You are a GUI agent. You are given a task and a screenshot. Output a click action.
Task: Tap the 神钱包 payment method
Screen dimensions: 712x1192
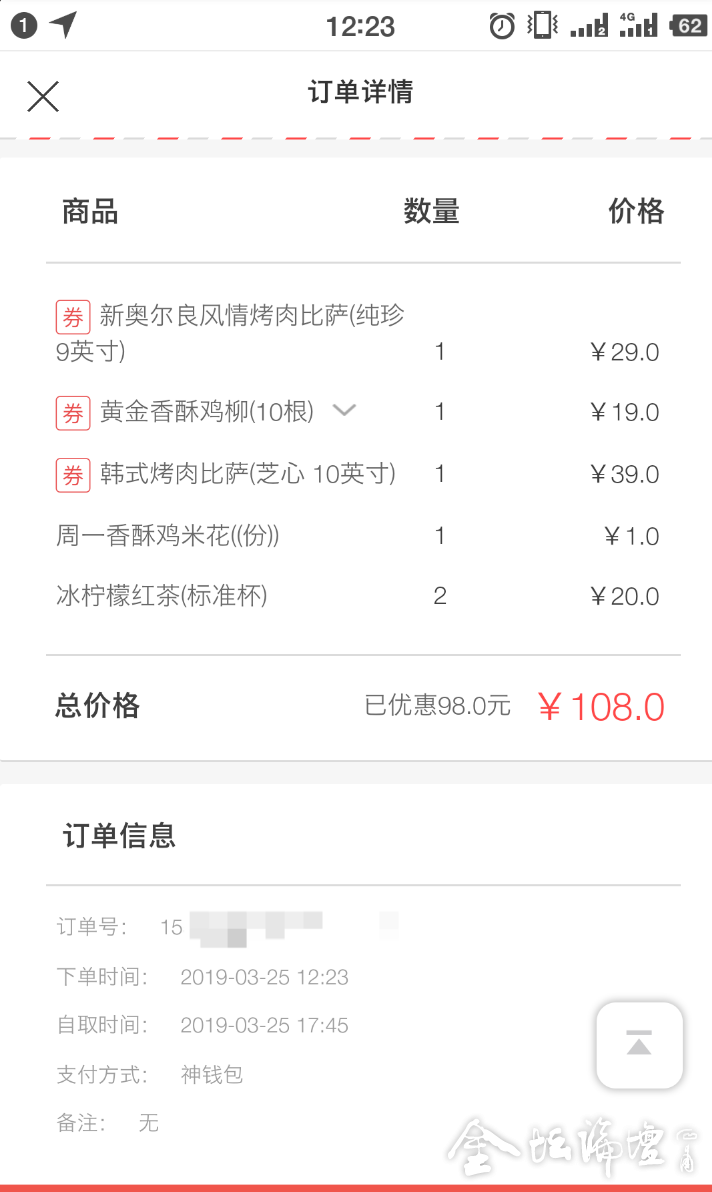212,1075
